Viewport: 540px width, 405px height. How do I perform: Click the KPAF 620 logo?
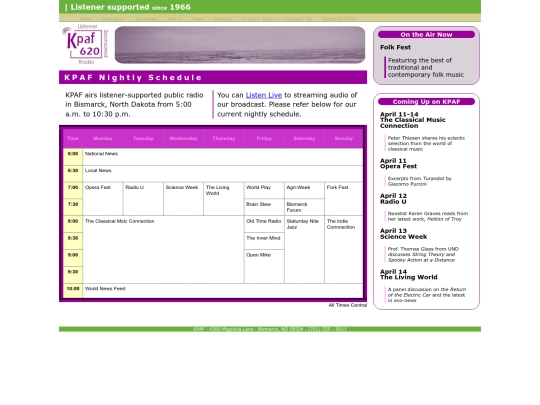coord(85,44)
